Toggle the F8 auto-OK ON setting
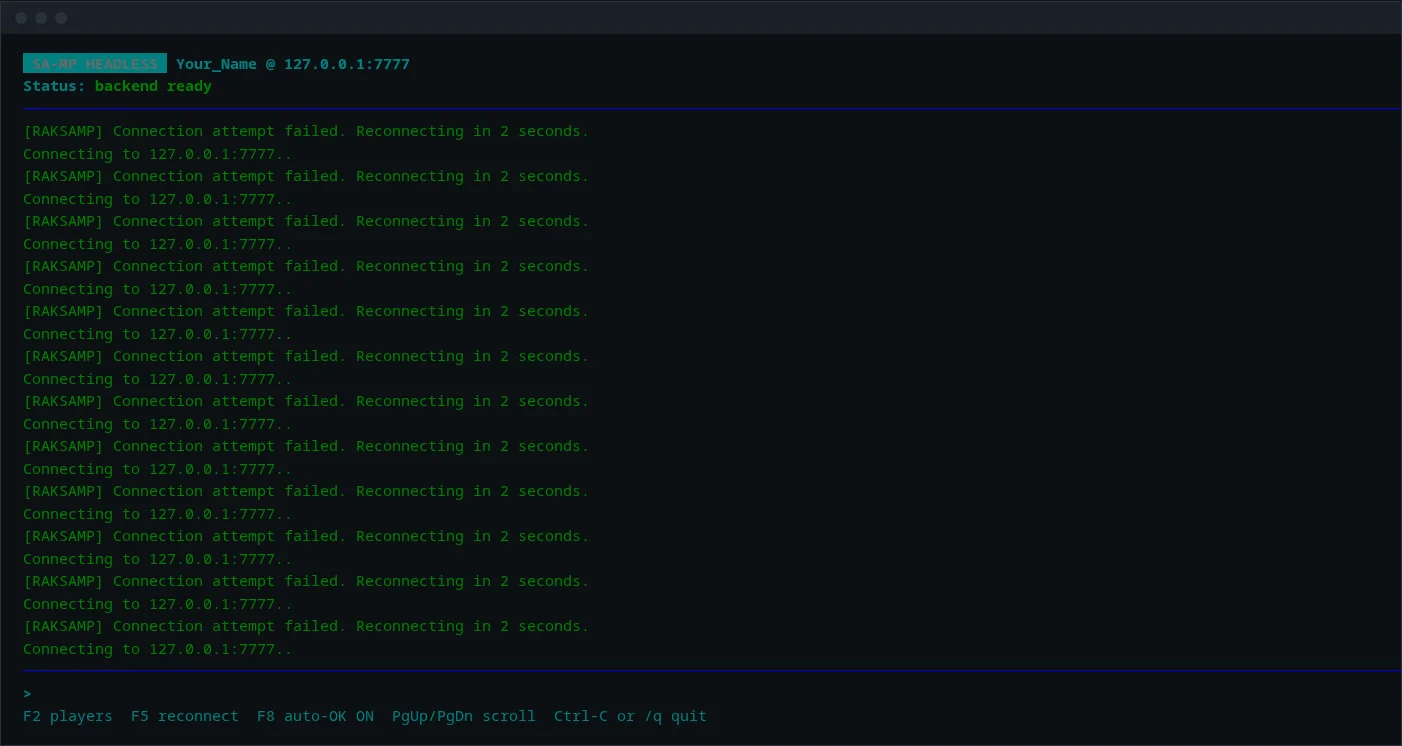1402x746 pixels. (315, 716)
